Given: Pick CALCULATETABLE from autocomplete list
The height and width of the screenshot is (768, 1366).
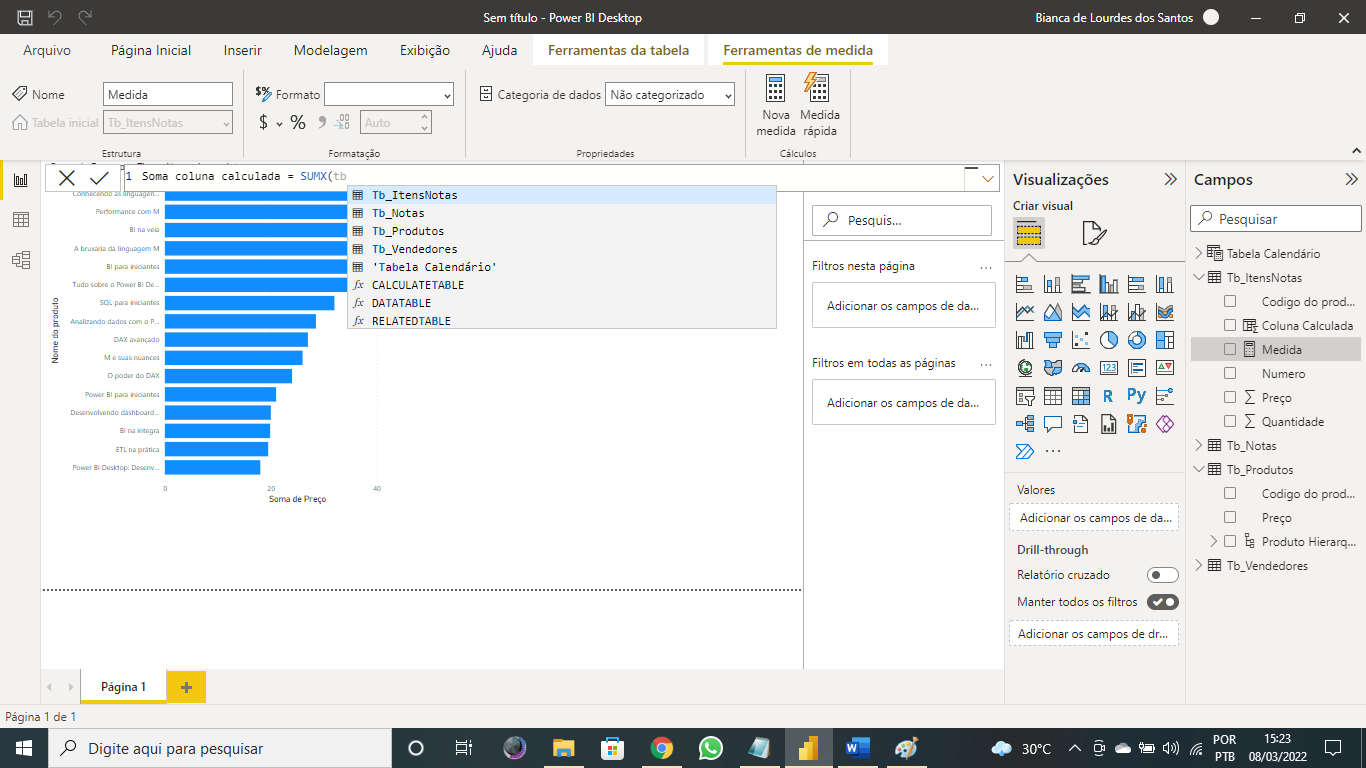Looking at the screenshot, I should coord(562,285).
